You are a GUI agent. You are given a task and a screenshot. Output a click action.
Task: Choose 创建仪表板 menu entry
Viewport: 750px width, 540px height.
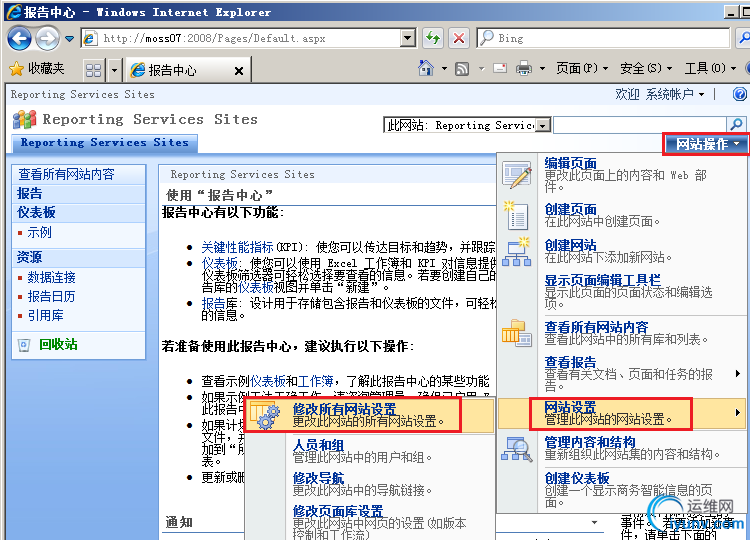[x=622, y=490]
